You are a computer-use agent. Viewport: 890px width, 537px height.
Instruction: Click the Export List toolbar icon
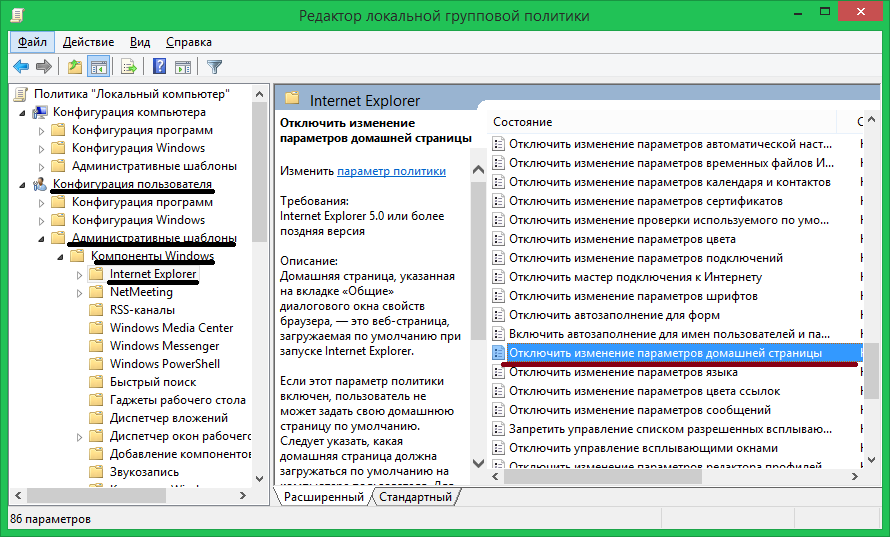(x=129, y=67)
